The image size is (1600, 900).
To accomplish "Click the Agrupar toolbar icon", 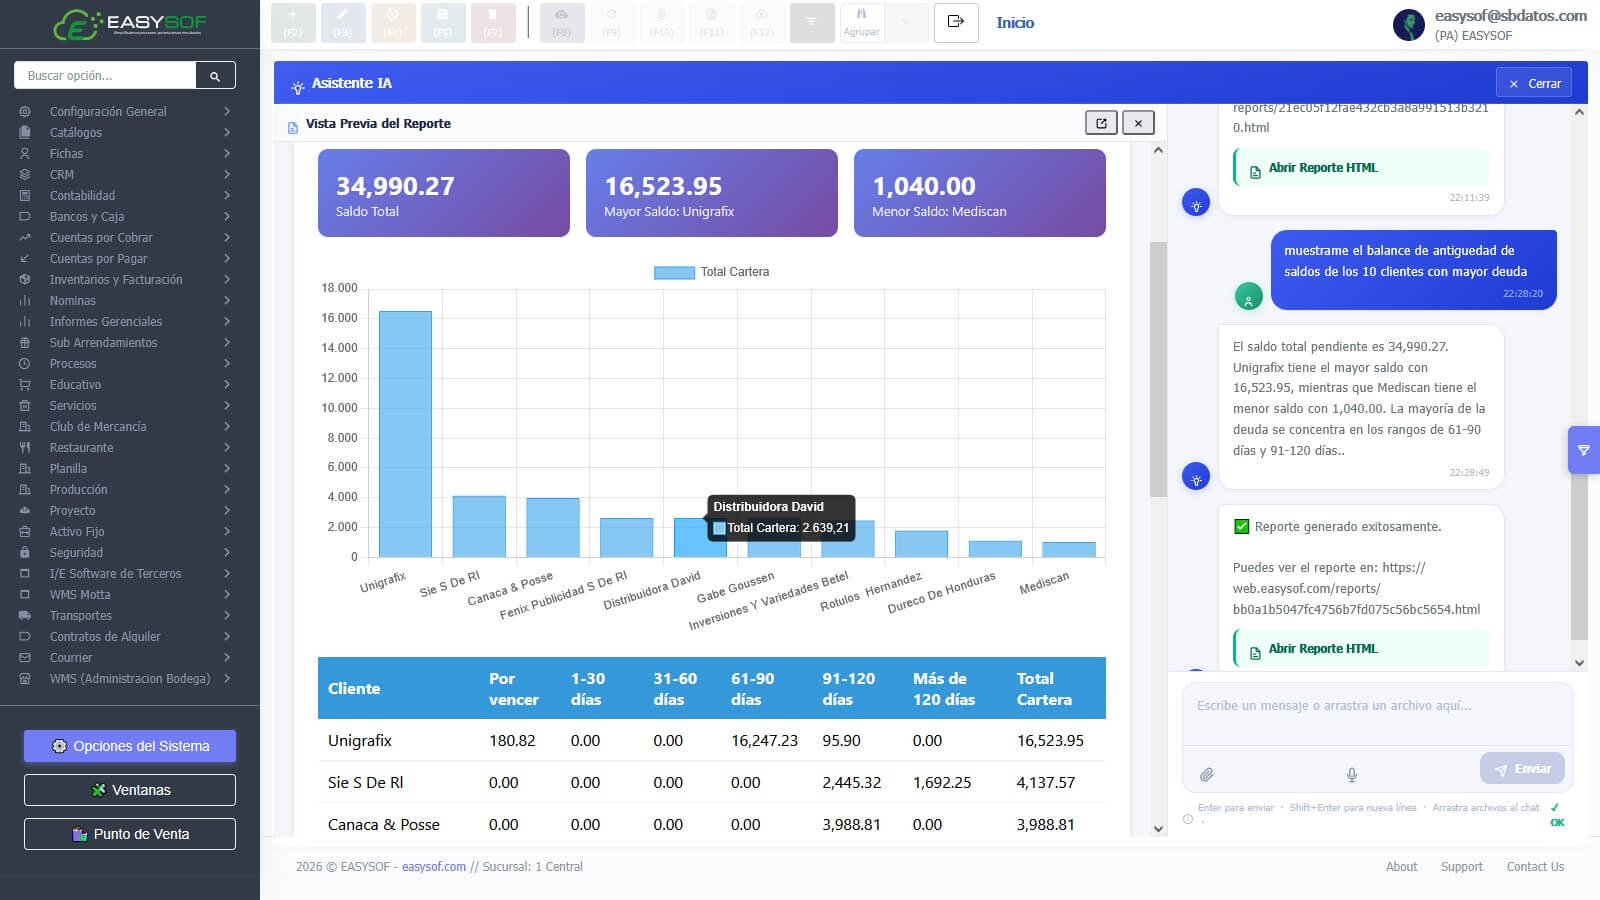I will (861, 22).
